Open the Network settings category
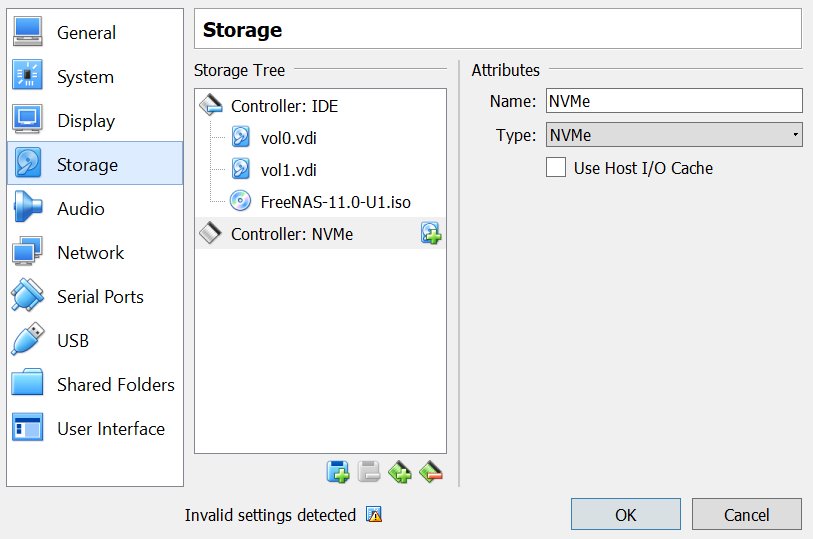The height and width of the screenshot is (539, 813). 95,252
